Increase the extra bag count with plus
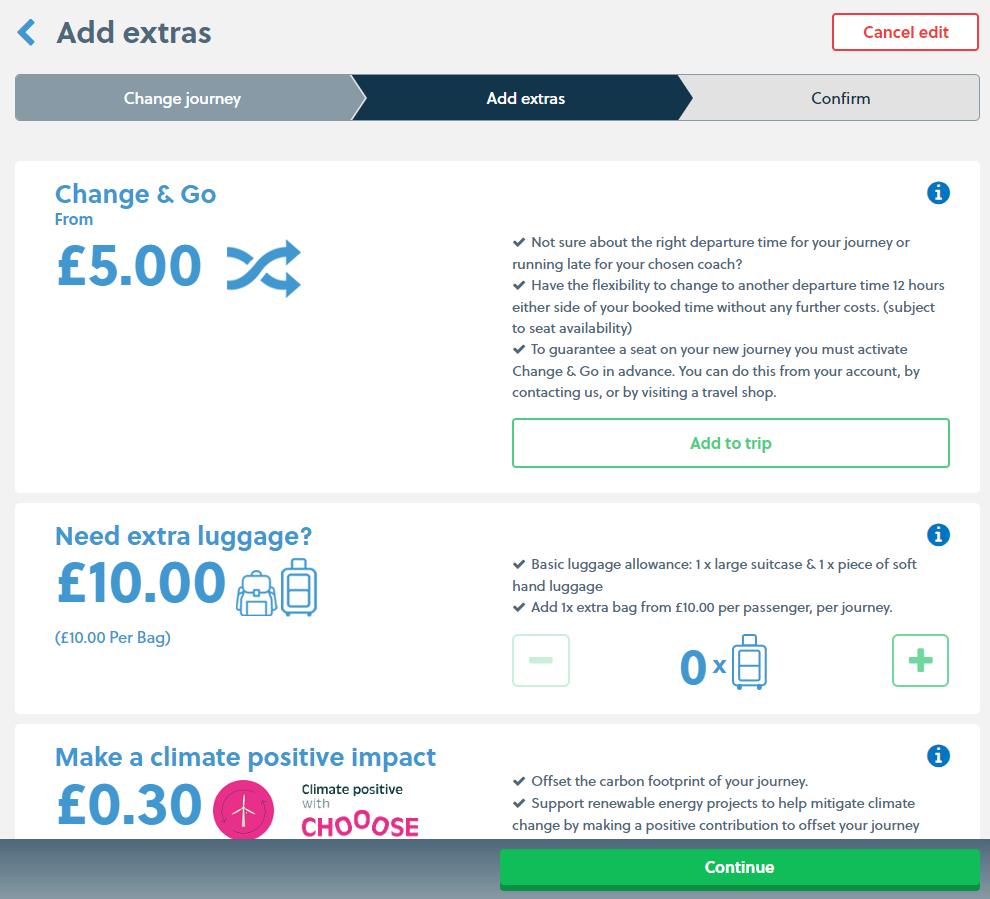 click(919, 660)
